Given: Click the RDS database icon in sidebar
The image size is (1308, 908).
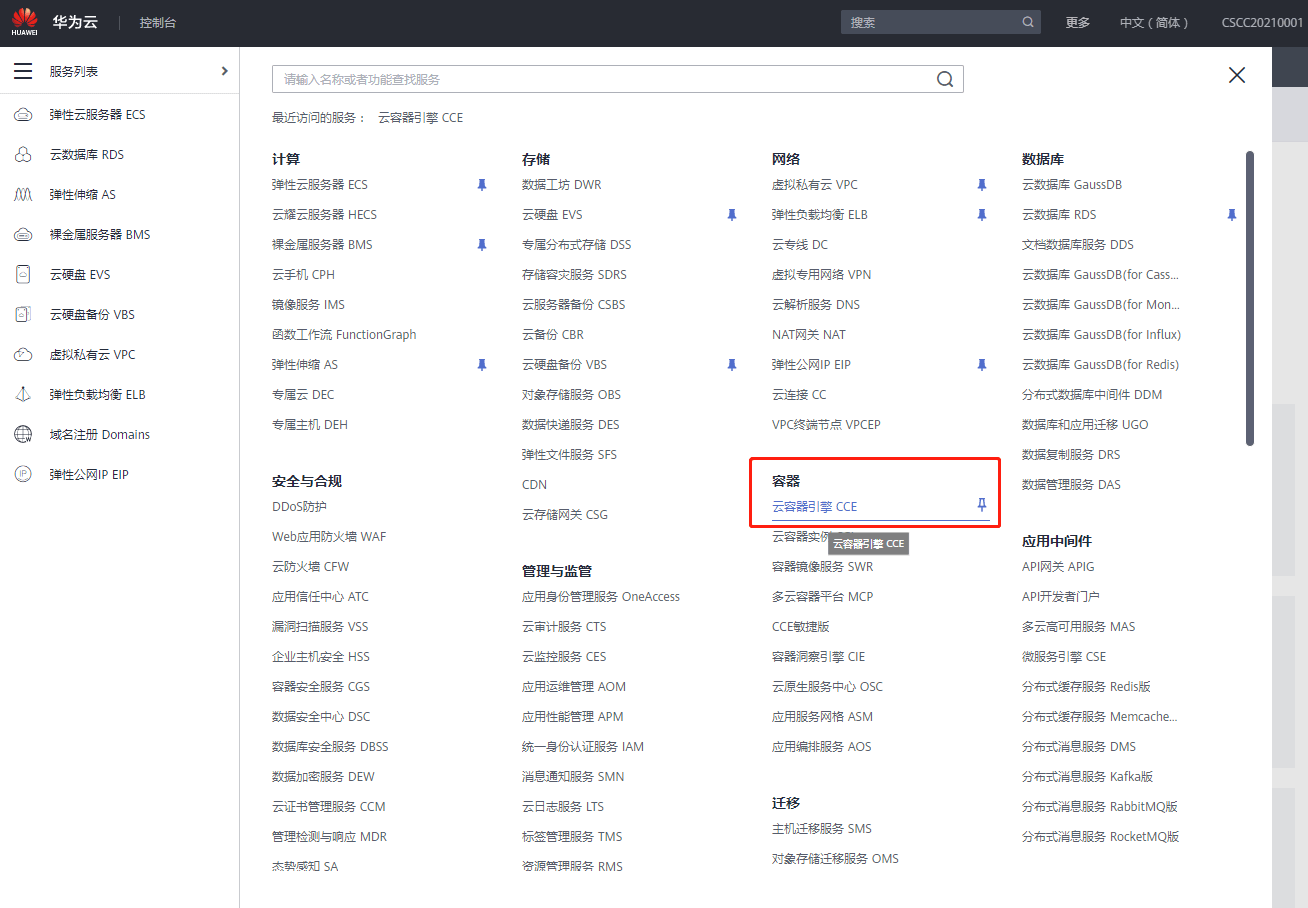Looking at the screenshot, I should 23,155.
